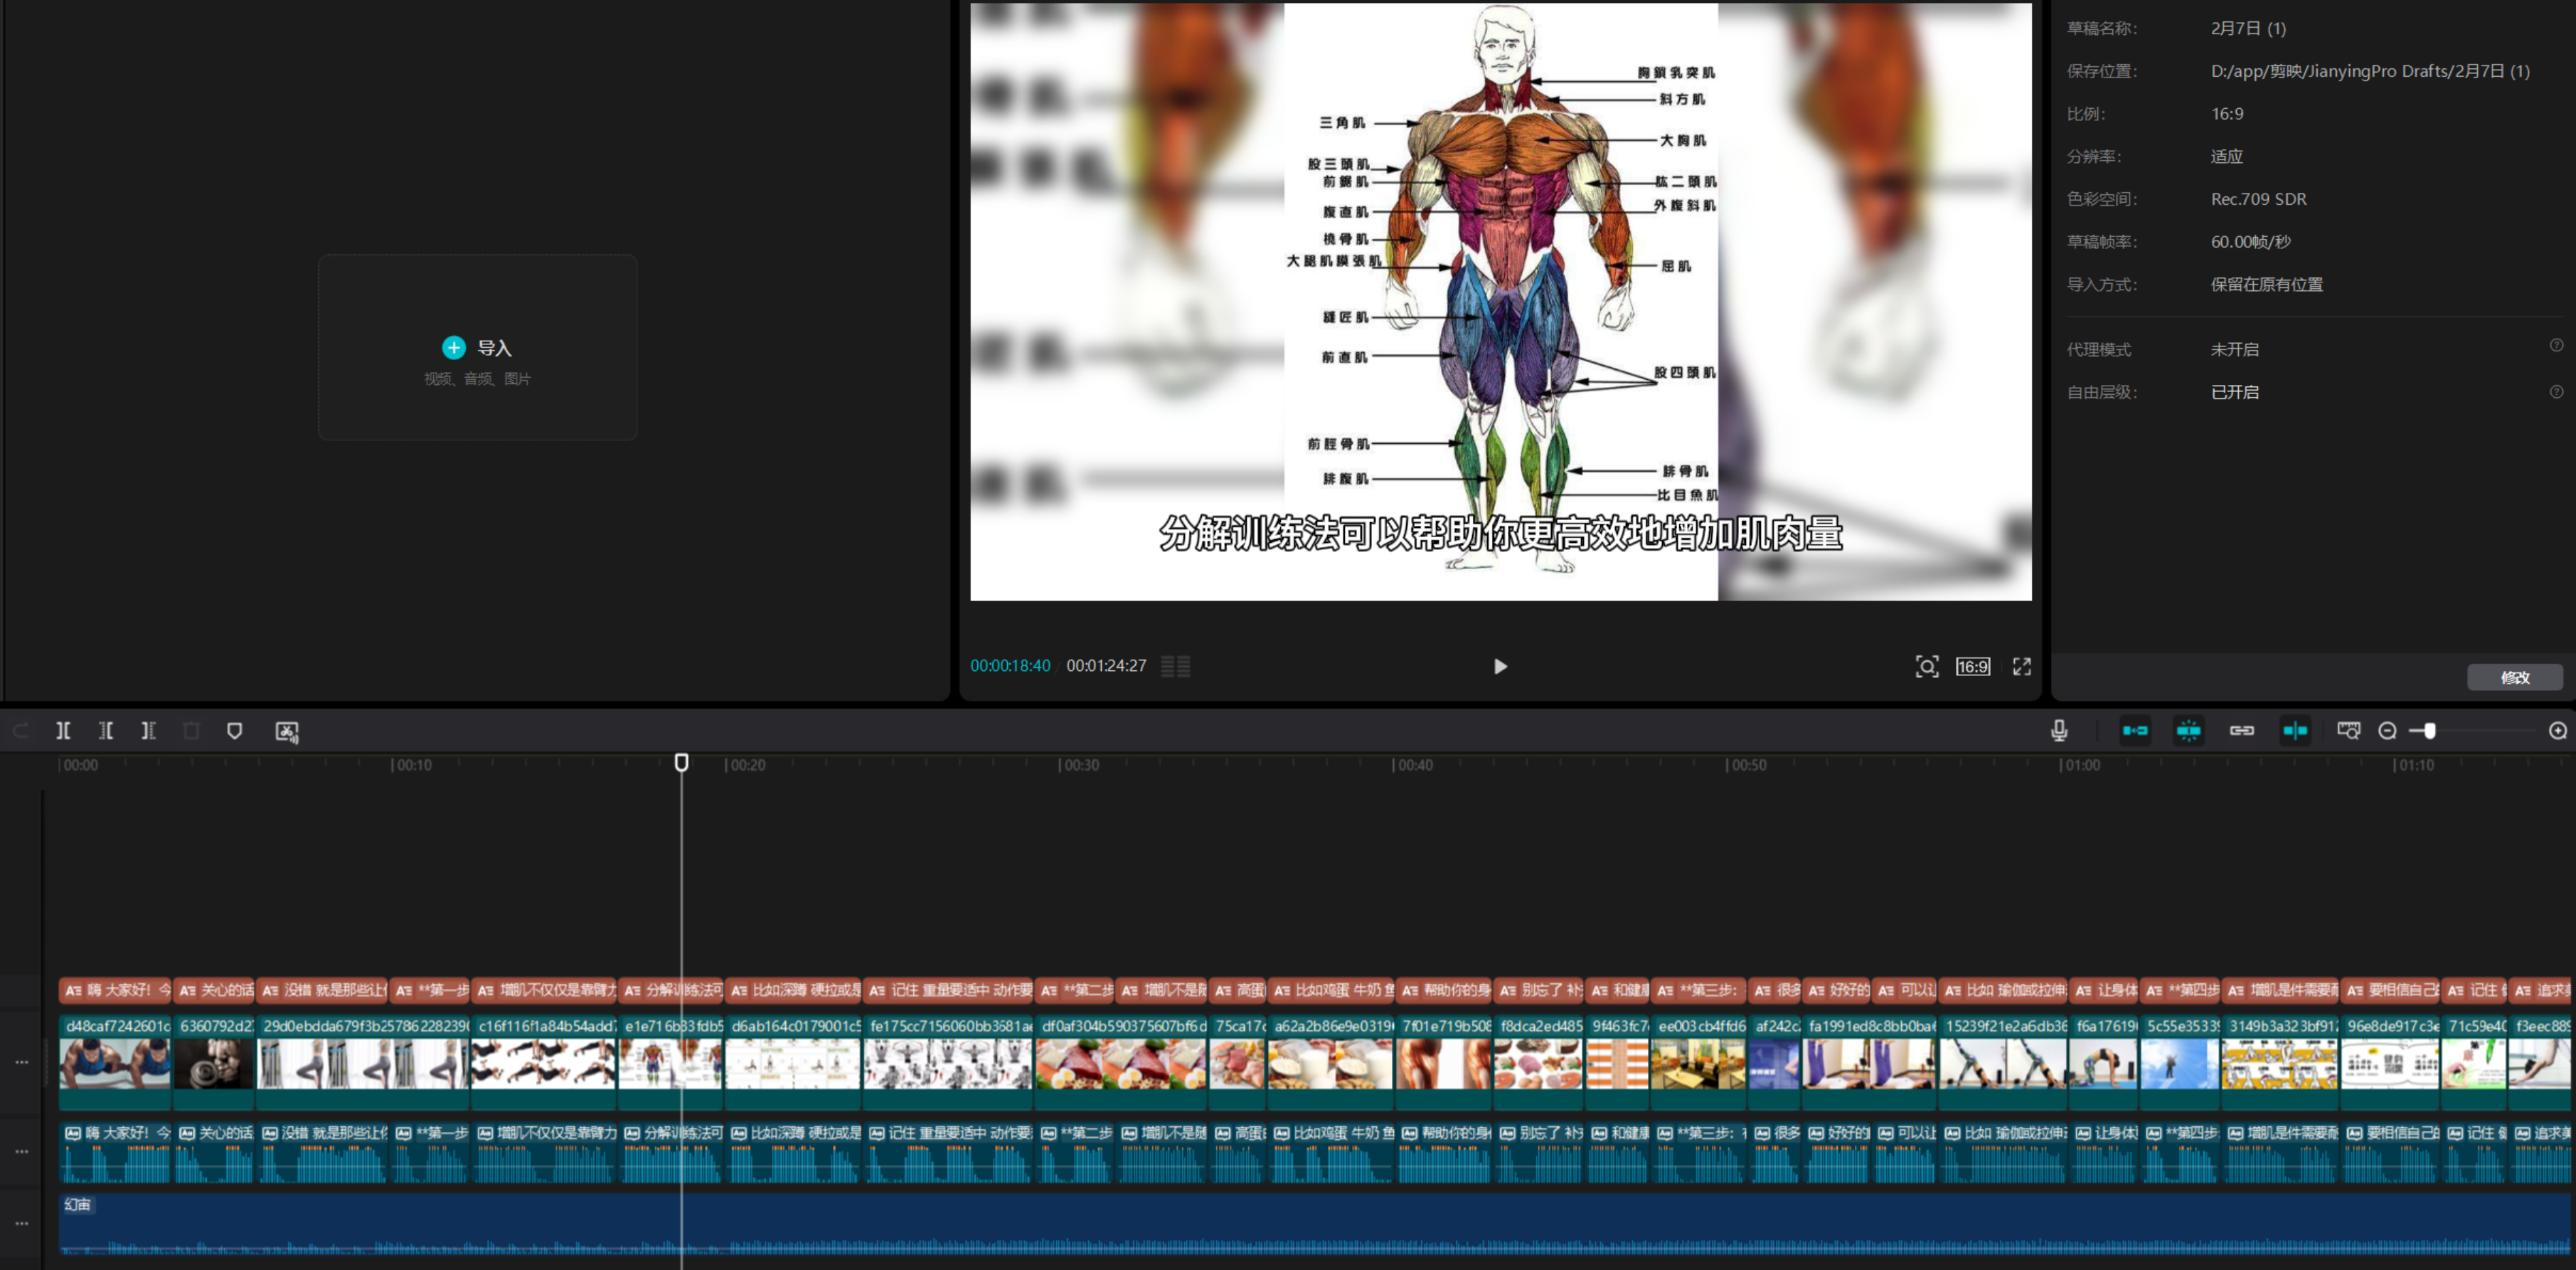Open the 16:9 aspect ratio selector
The height and width of the screenshot is (1270, 2576).
point(1972,666)
